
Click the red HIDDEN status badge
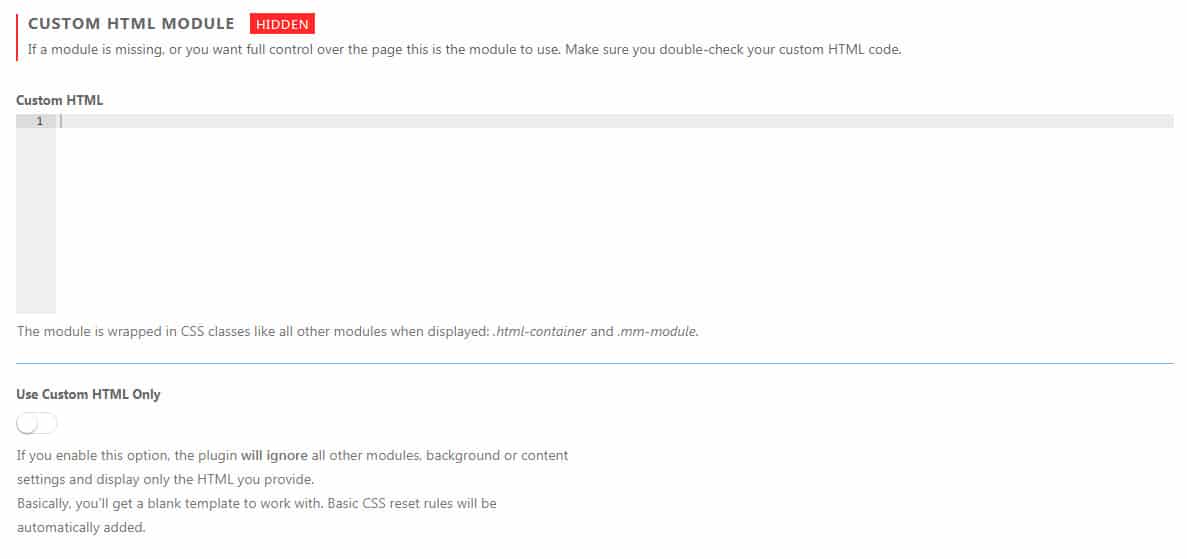[x=282, y=24]
